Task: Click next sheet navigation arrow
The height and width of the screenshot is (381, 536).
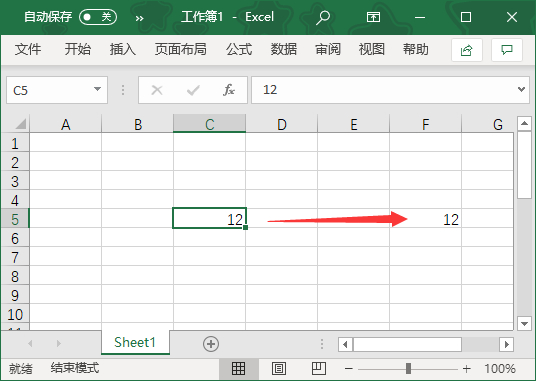Action: point(58,343)
